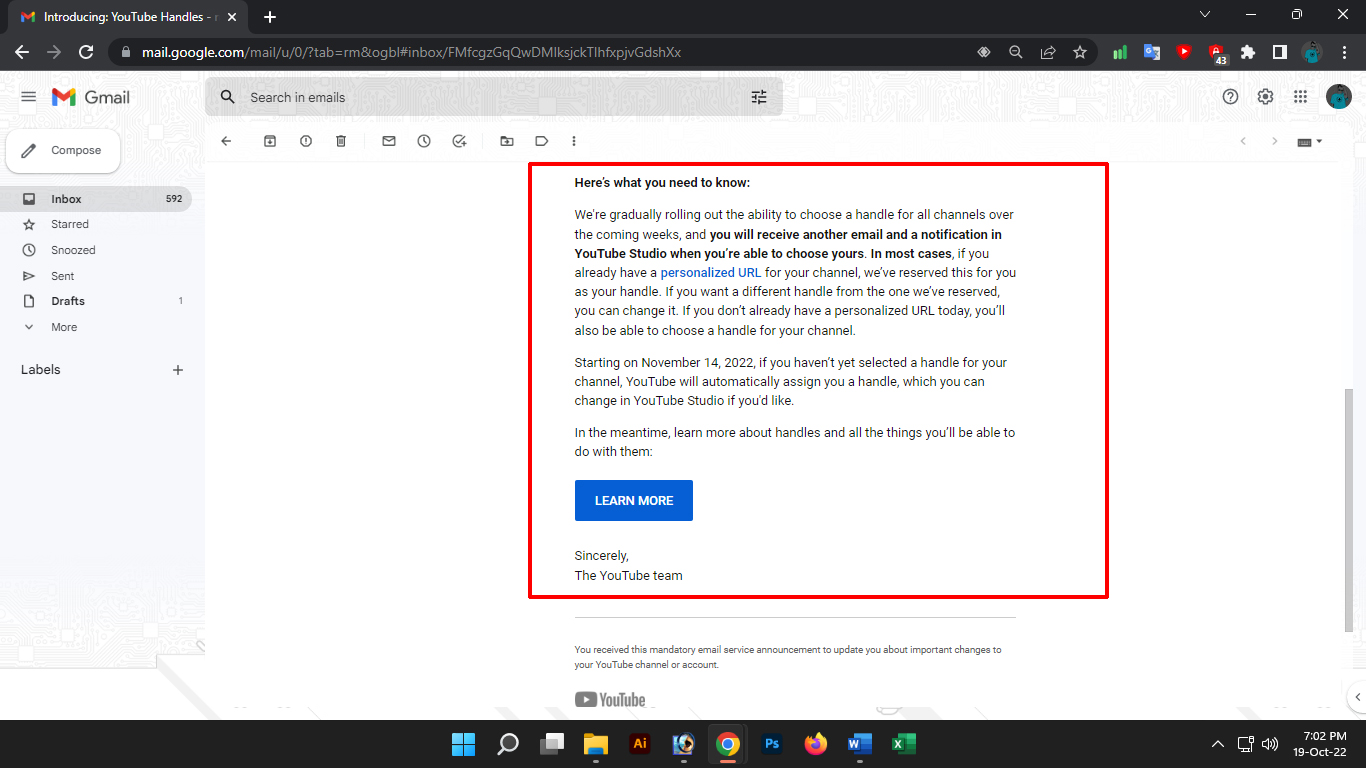
Task: Open the Windows Start menu
Action: coord(463,744)
